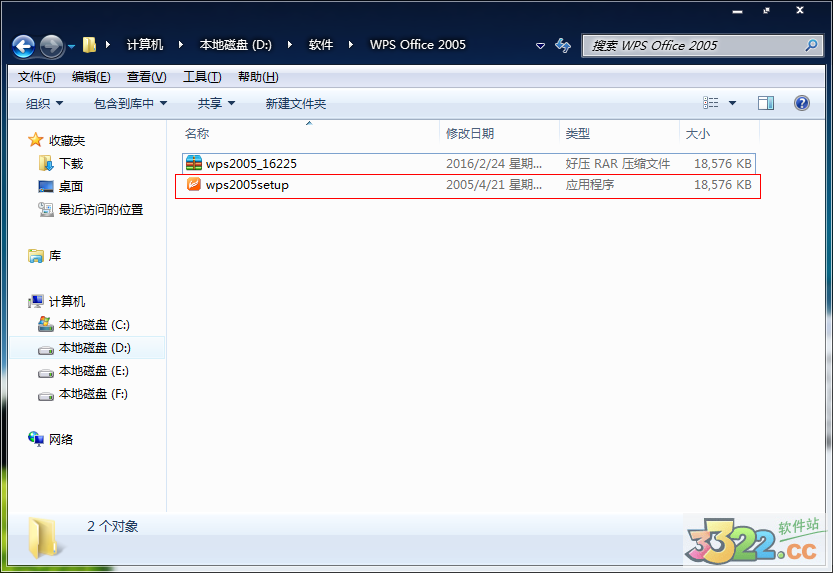Image resolution: width=833 pixels, height=573 pixels.
Task: Select 网络 in the navigation pane
Action: click(x=61, y=440)
